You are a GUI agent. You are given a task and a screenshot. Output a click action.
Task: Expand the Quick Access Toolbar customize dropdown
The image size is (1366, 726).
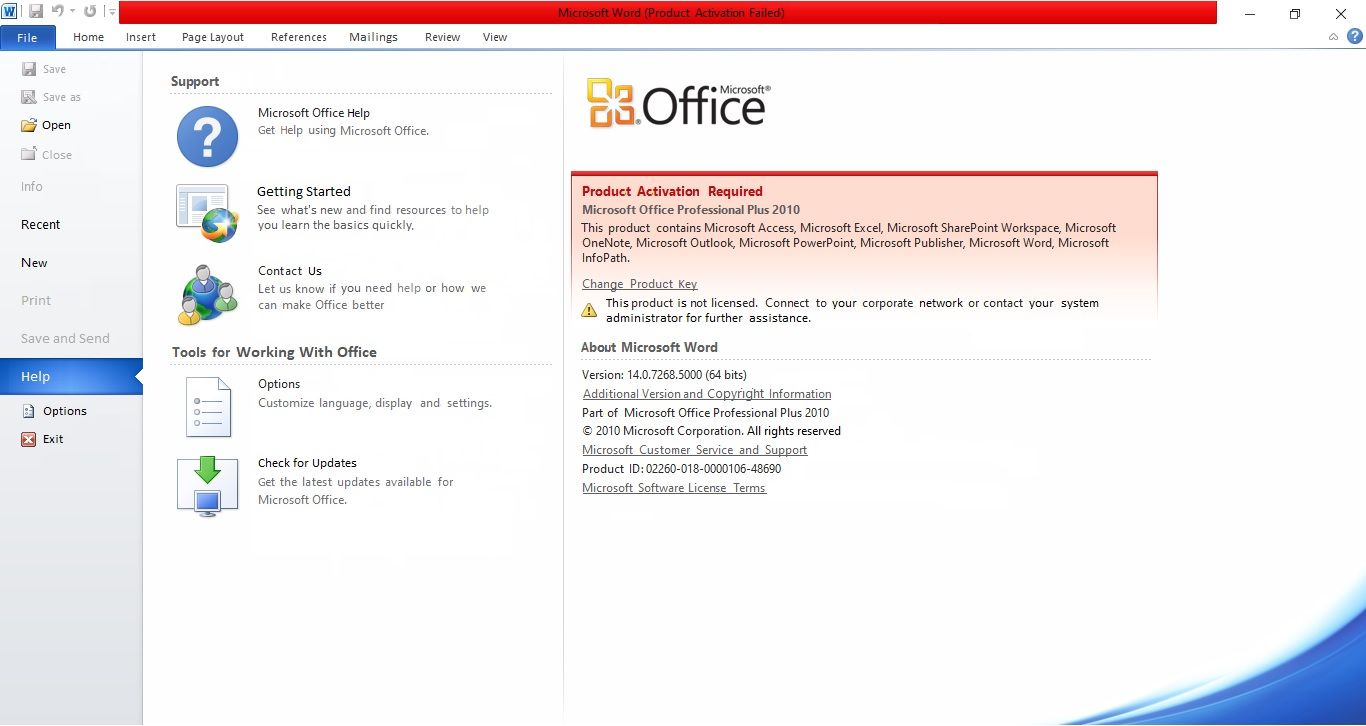click(112, 12)
